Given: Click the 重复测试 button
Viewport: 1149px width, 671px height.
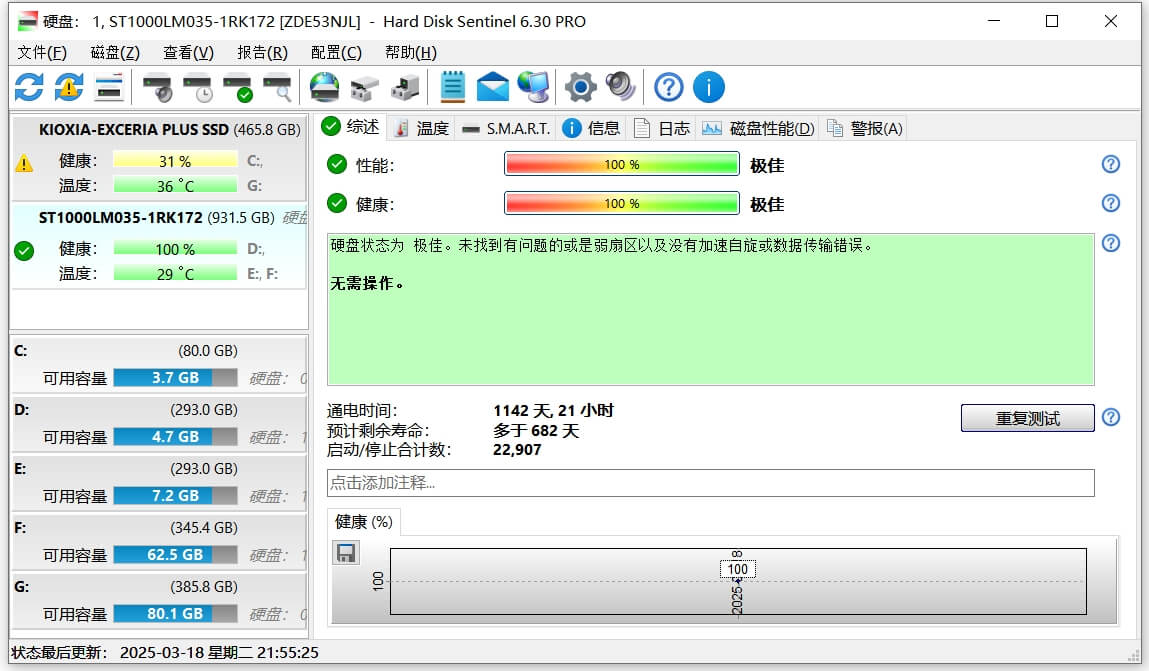Looking at the screenshot, I should [1027, 418].
